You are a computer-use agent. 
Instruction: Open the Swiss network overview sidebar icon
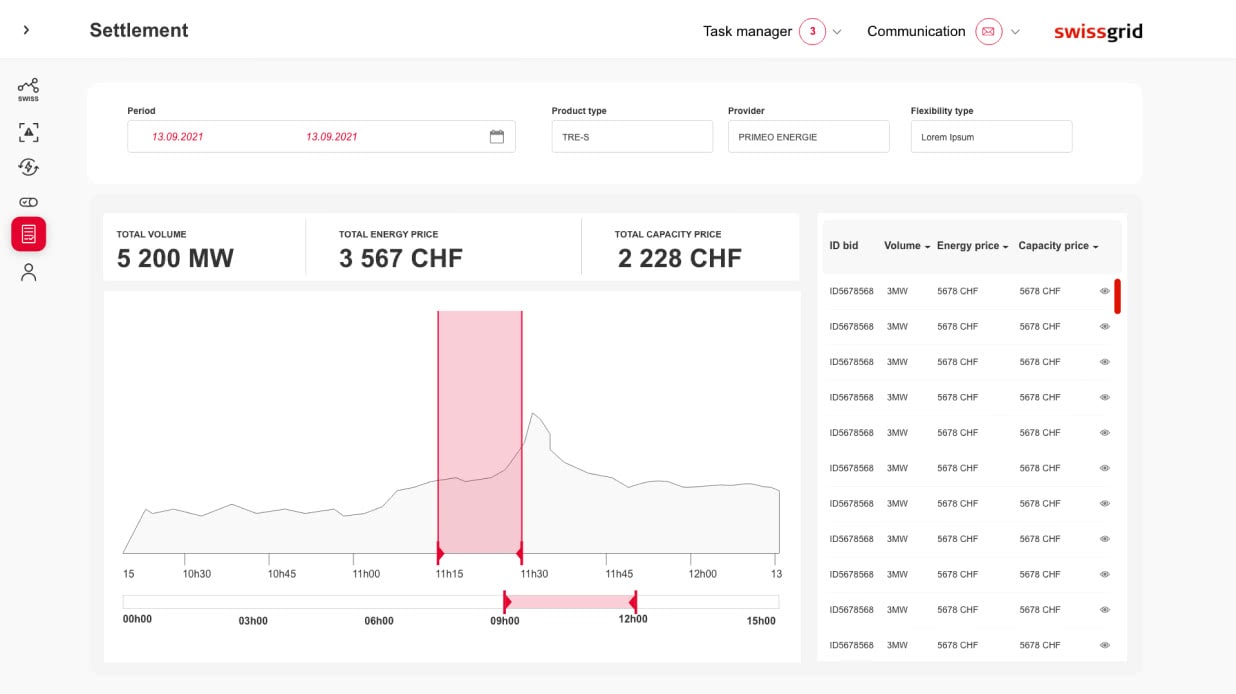[28, 89]
